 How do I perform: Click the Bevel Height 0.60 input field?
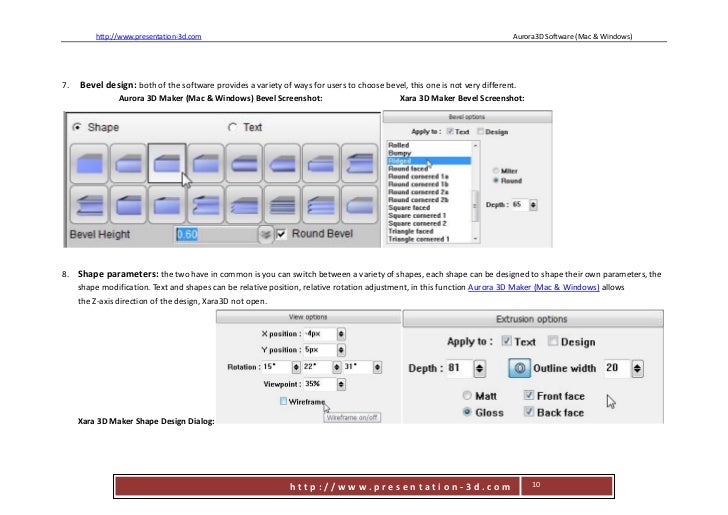click(x=217, y=235)
